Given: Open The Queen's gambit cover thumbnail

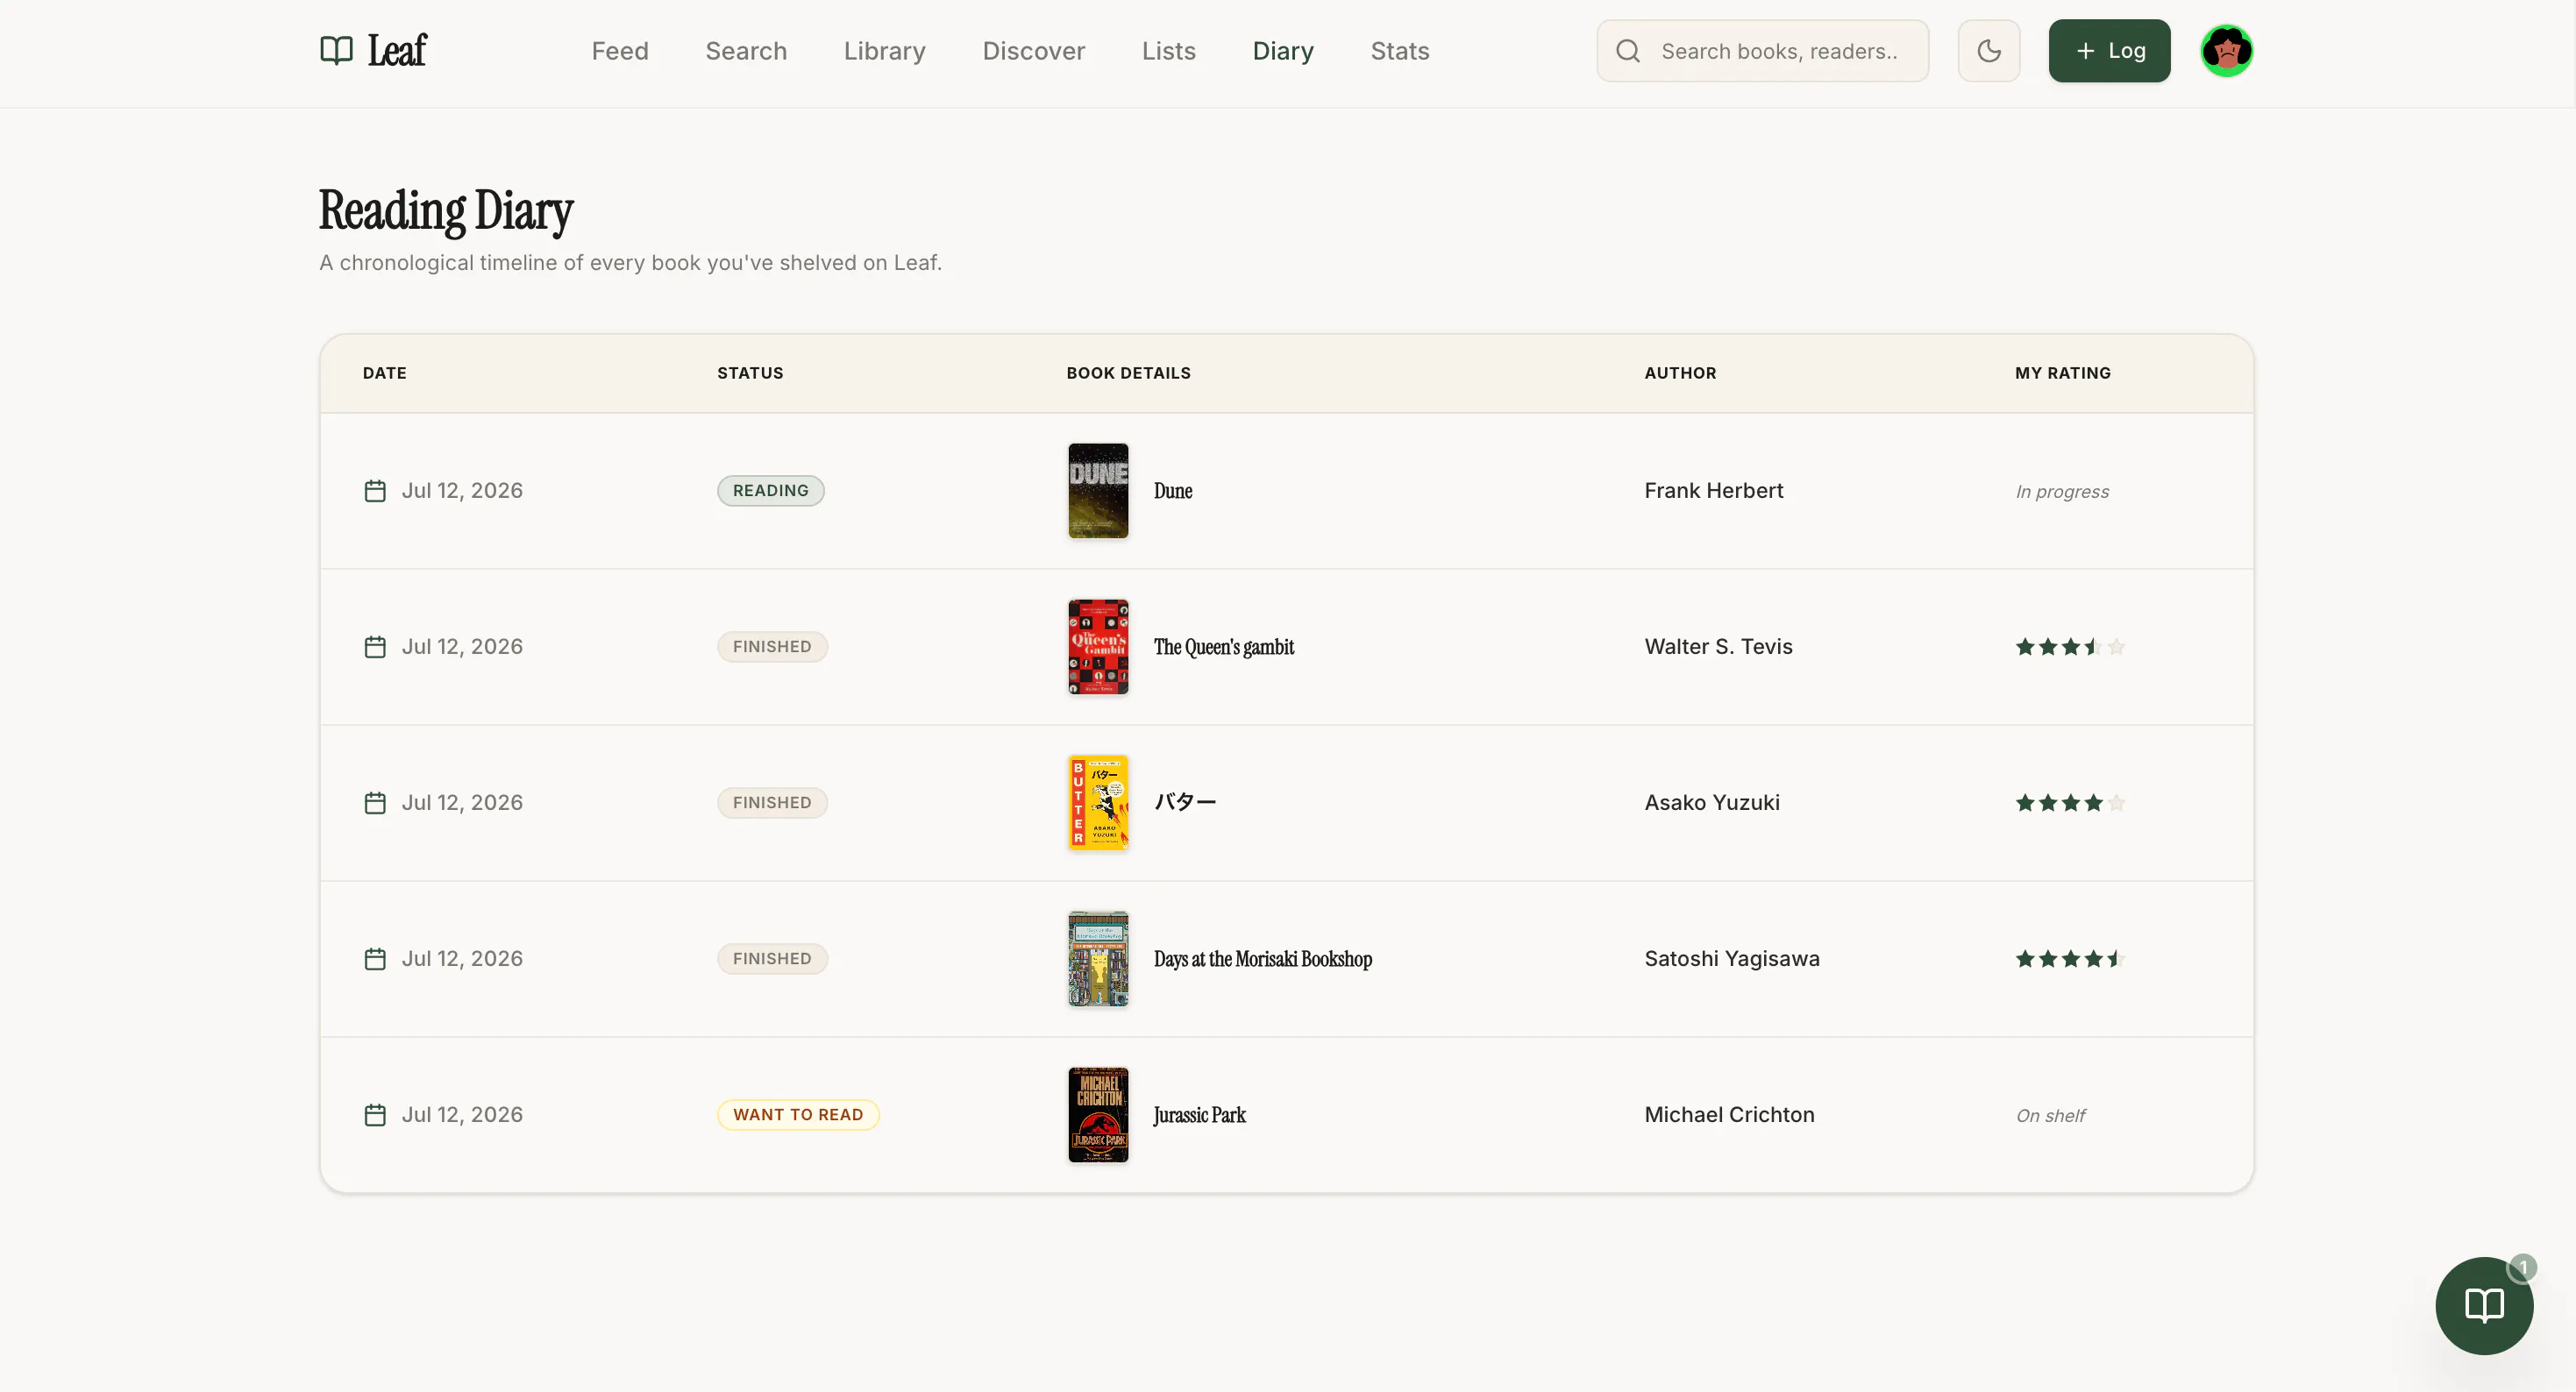Looking at the screenshot, I should click(x=1098, y=647).
